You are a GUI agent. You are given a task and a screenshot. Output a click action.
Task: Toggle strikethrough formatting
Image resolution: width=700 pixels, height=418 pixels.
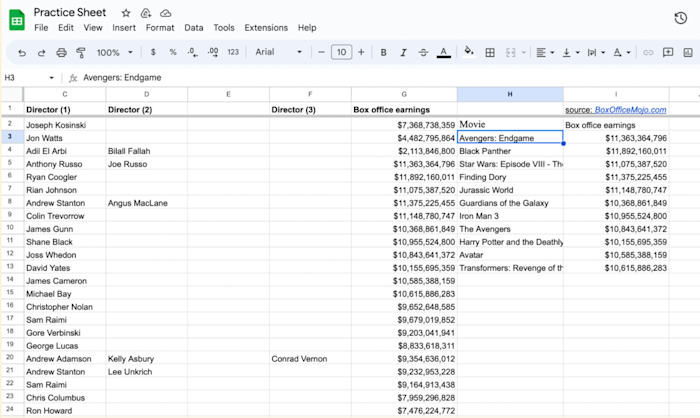[423, 53]
